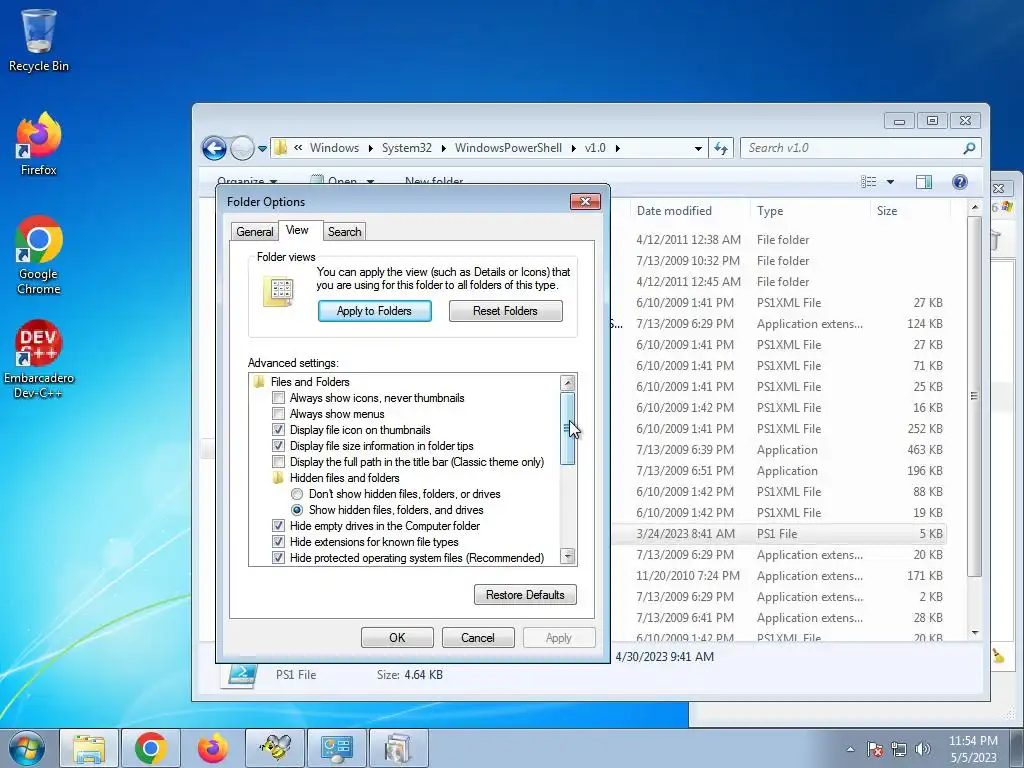This screenshot has height=768, width=1024.
Task: Expand the v1.0 breadcrumb arrow
Action: pyautogui.click(x=617, y=148)
